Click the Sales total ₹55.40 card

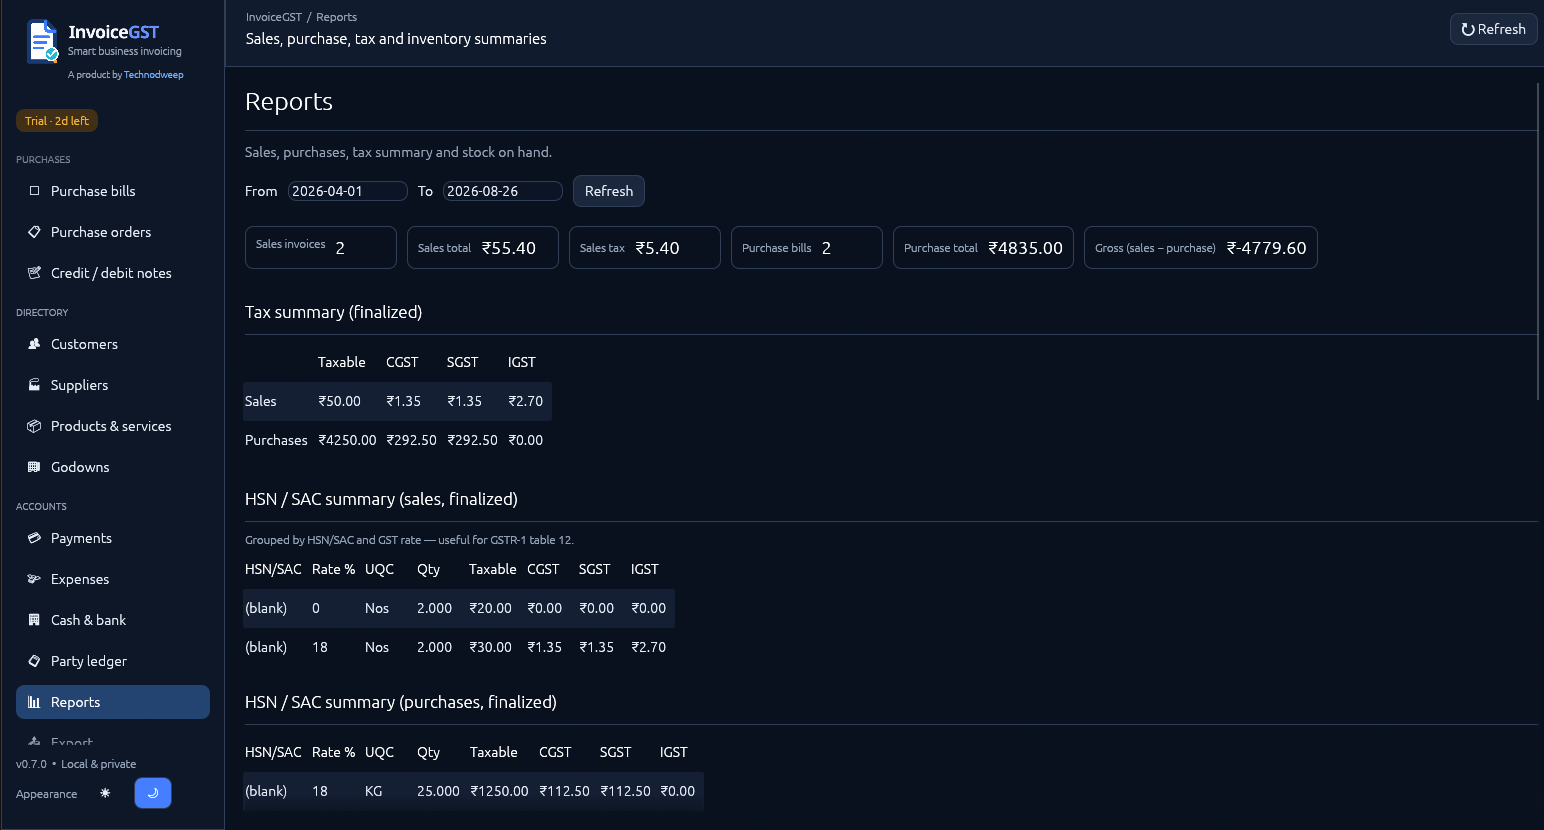pyautogui.click(x=483, y=248)
